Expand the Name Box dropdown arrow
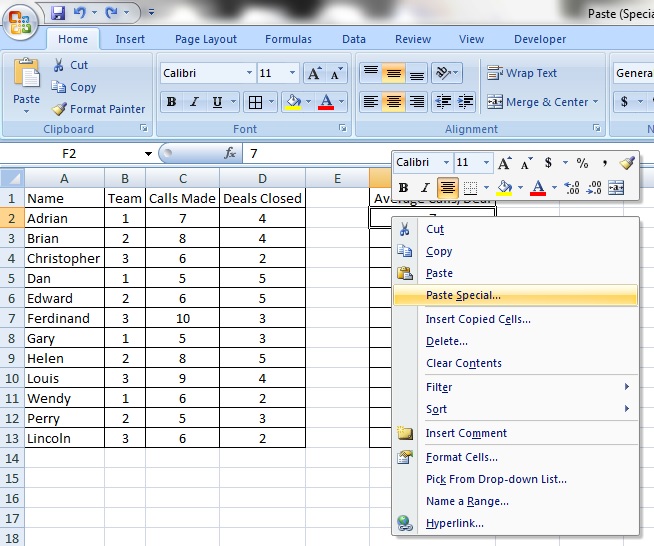Viewport: 654px width, 546px height. [x=148, y=154]
